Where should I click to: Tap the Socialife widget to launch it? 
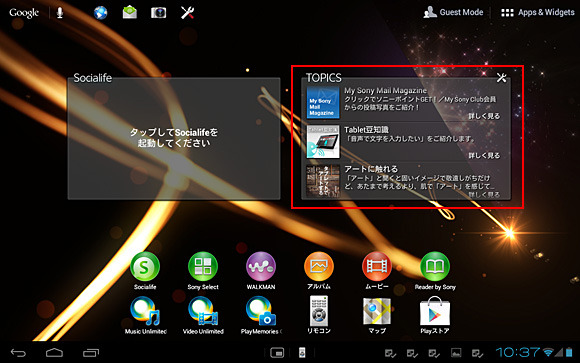[174, 138]
